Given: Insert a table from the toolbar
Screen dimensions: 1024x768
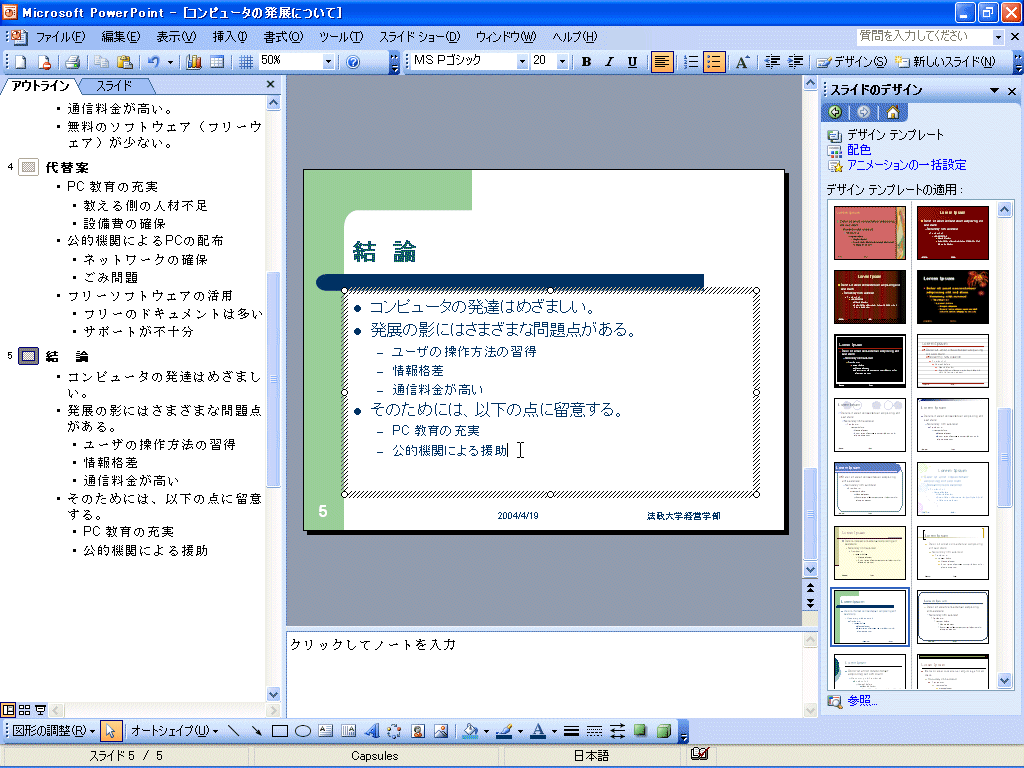Looking at the screenshot, I should pos(217,62).
